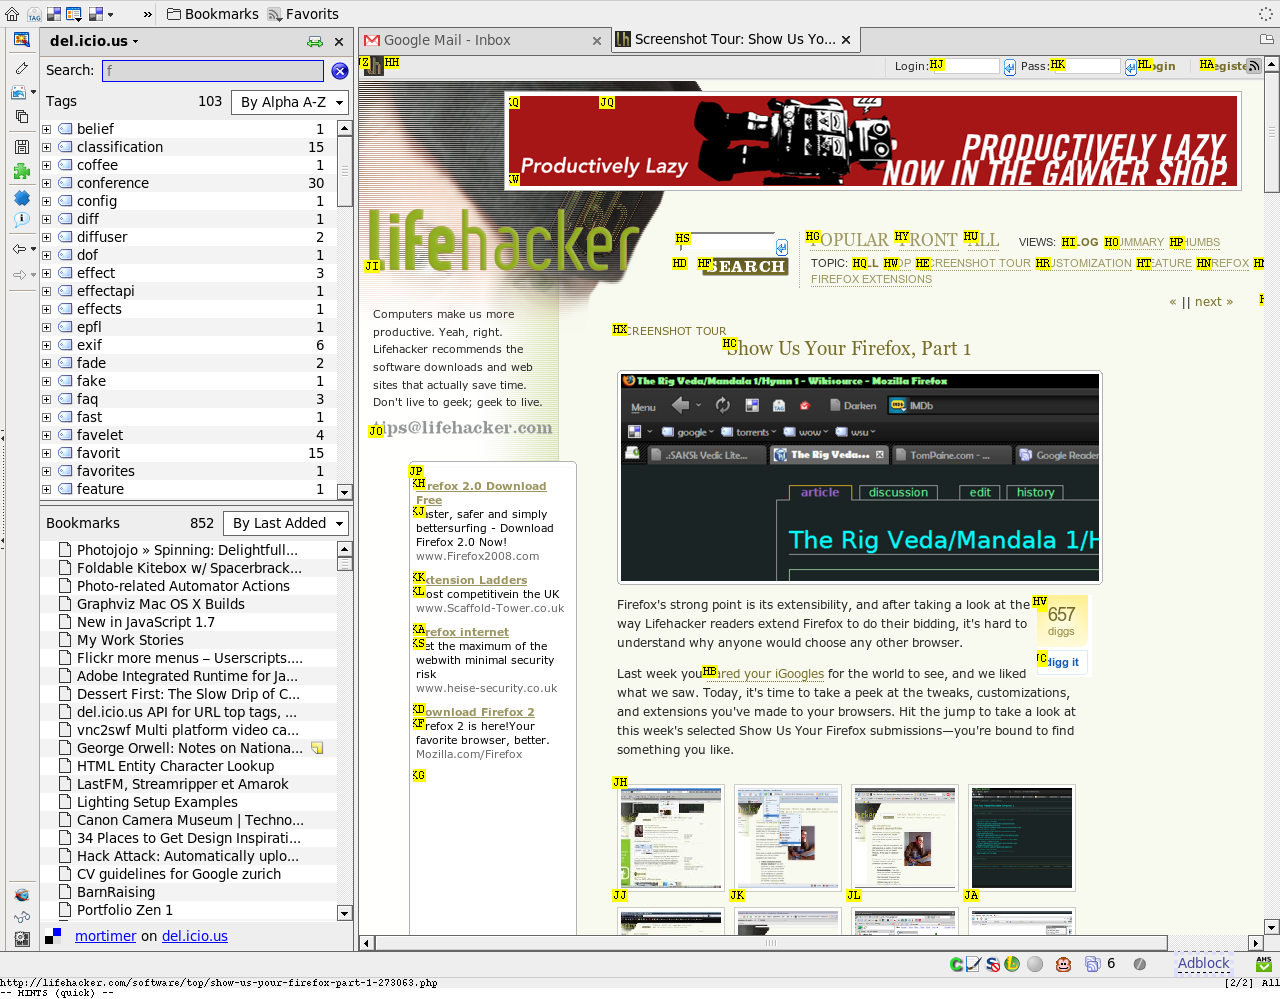Click the green double-arrow icon in del.icio.us header
The height and width of the screenshot is (999, 1280).
[315, 41]
